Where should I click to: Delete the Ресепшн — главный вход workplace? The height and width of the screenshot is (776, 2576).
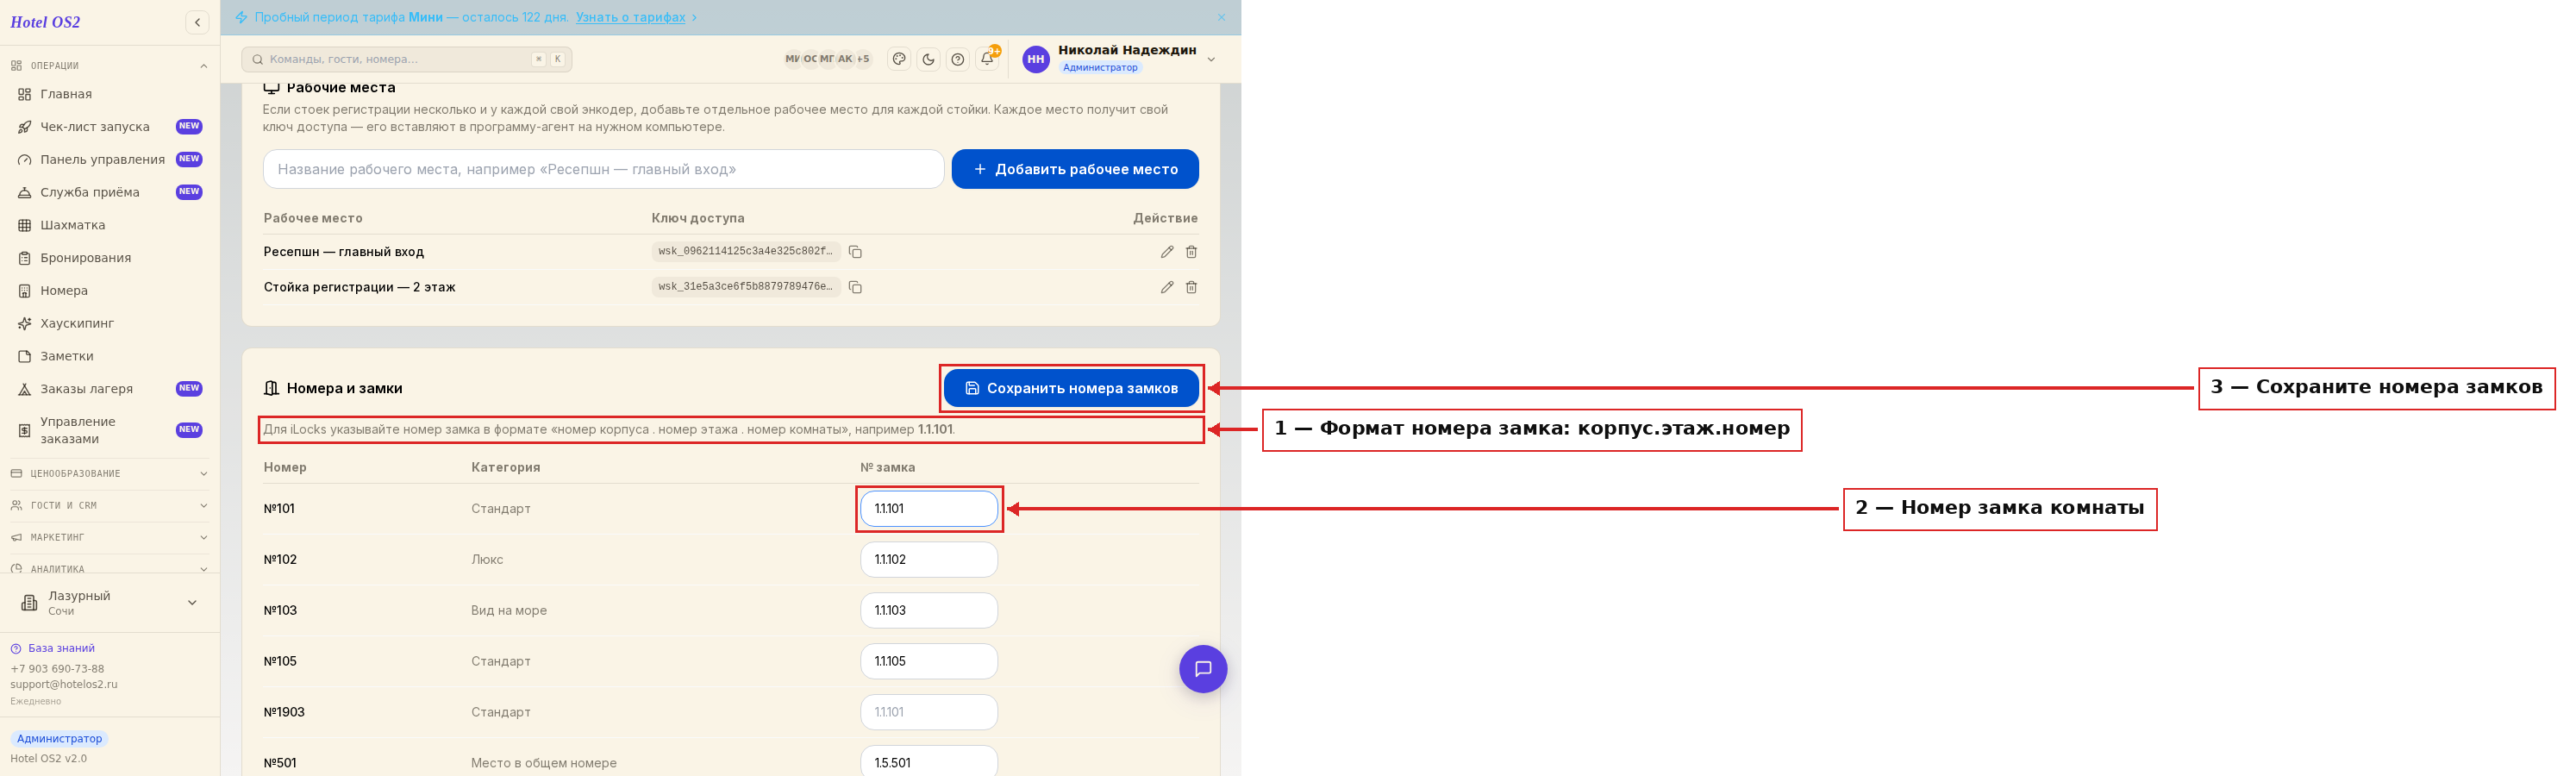[x=1191, y=252]
